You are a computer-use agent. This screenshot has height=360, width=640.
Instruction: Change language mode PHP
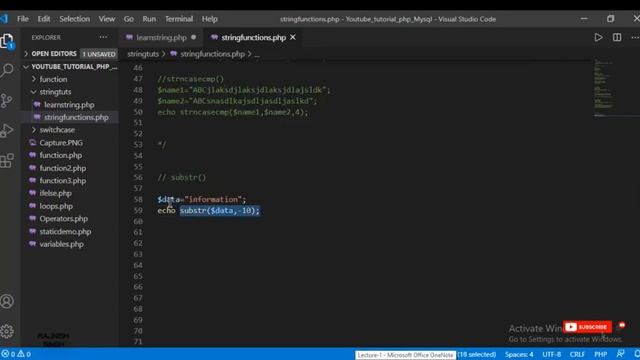(x=600, y=354)
